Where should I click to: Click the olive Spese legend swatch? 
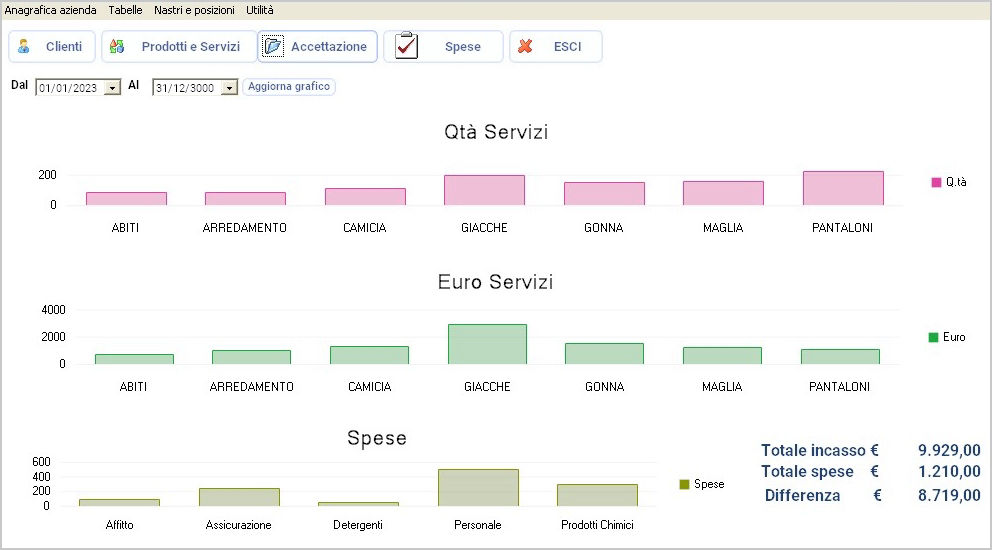(684, 484)
